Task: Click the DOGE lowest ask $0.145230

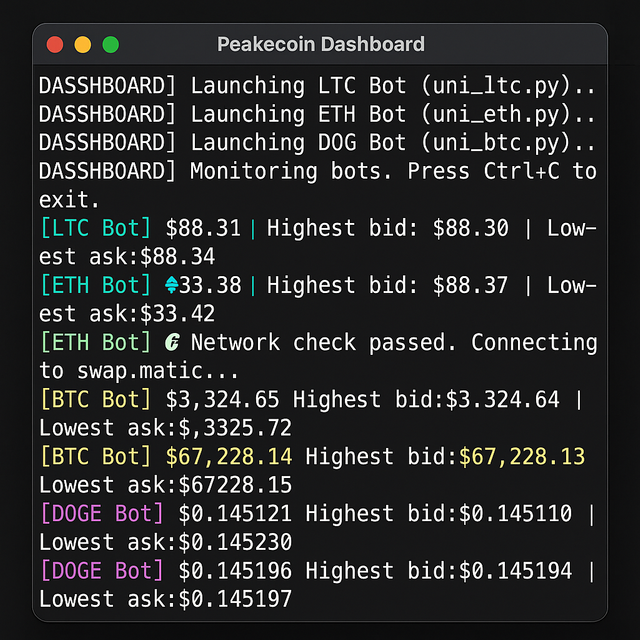Action: pos(235,542)
